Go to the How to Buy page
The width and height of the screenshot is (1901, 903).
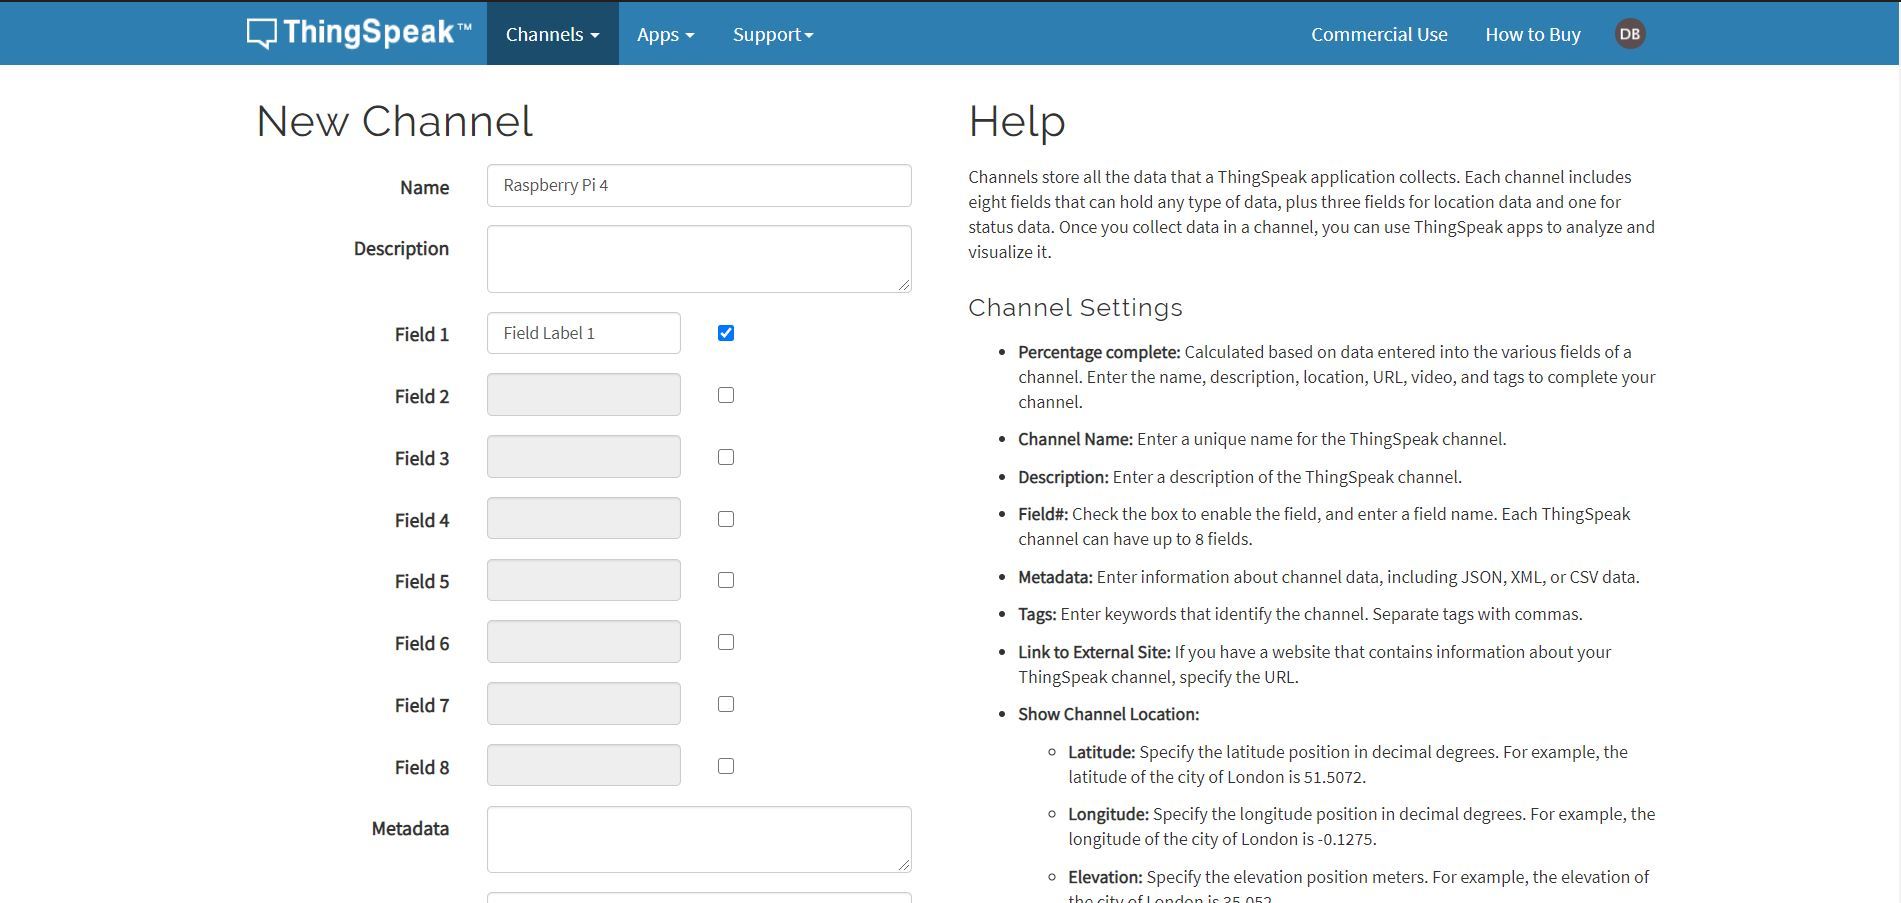[1532, 34]
